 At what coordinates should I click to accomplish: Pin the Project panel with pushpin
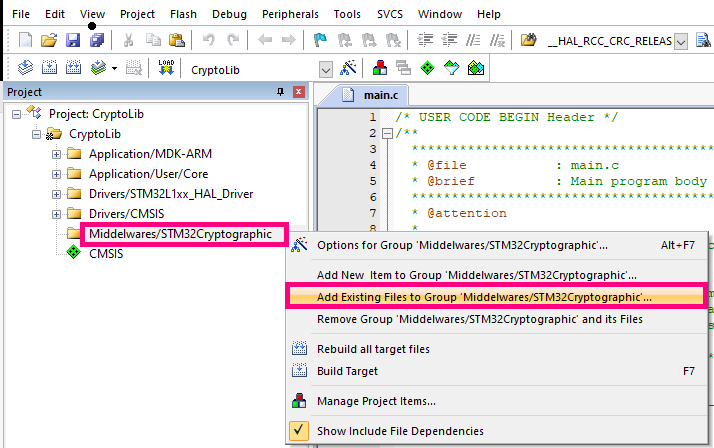pos(280,92)
